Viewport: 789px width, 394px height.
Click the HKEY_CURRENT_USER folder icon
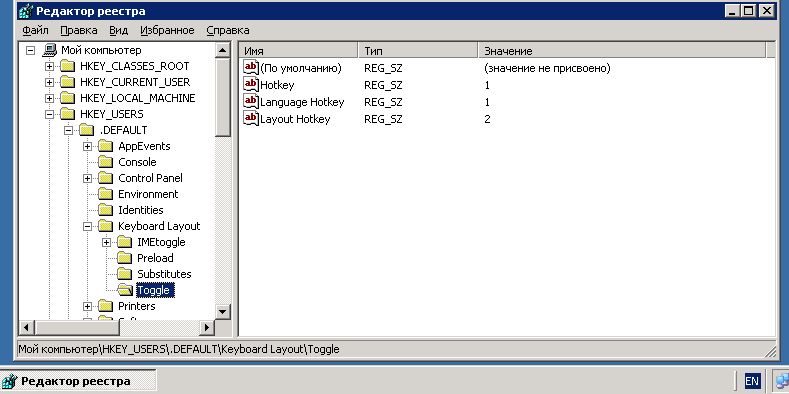[67, 82]
